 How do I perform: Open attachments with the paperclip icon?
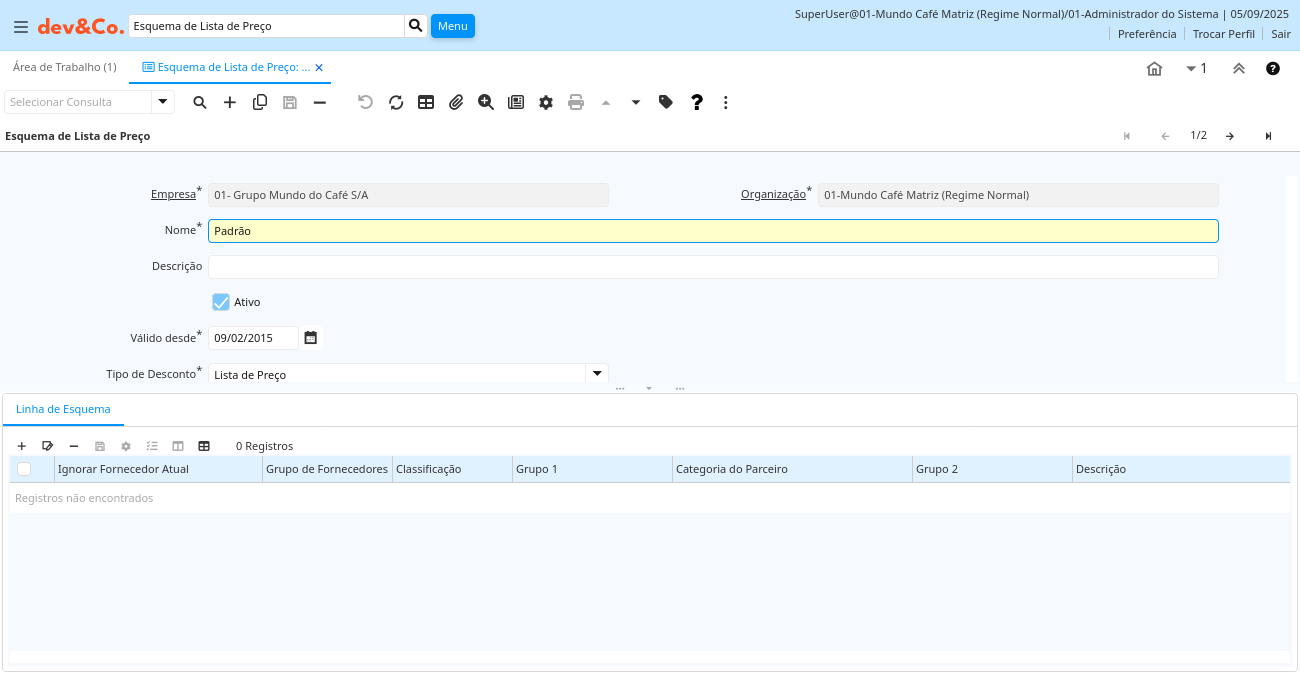(x=456, y=102)
